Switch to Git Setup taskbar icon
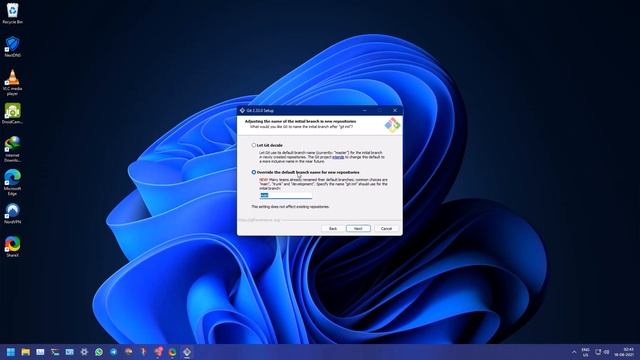 point(187,352)
